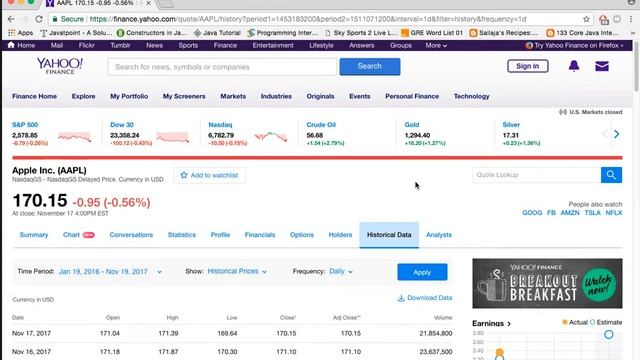Open the Java Tutorial bookmark

(x=217, y=33)
